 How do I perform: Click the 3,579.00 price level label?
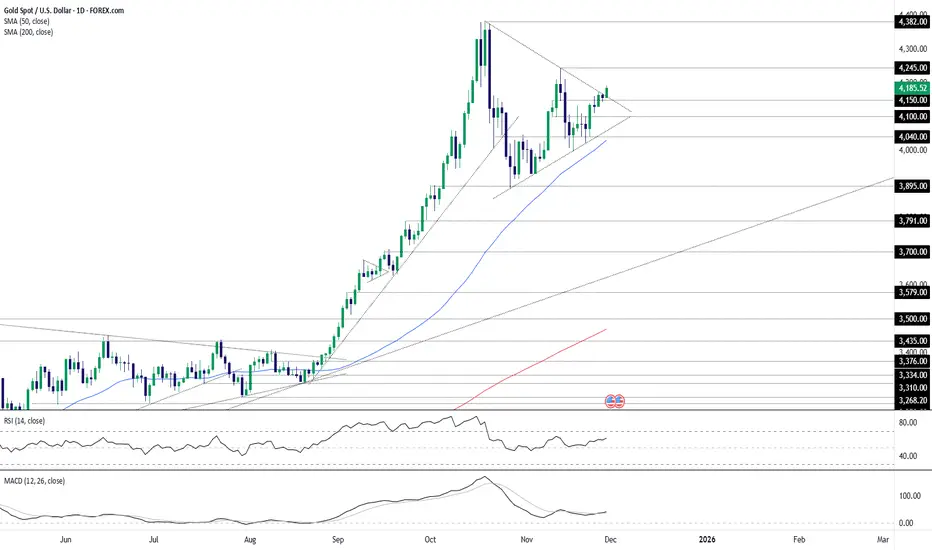coord(912,292)
